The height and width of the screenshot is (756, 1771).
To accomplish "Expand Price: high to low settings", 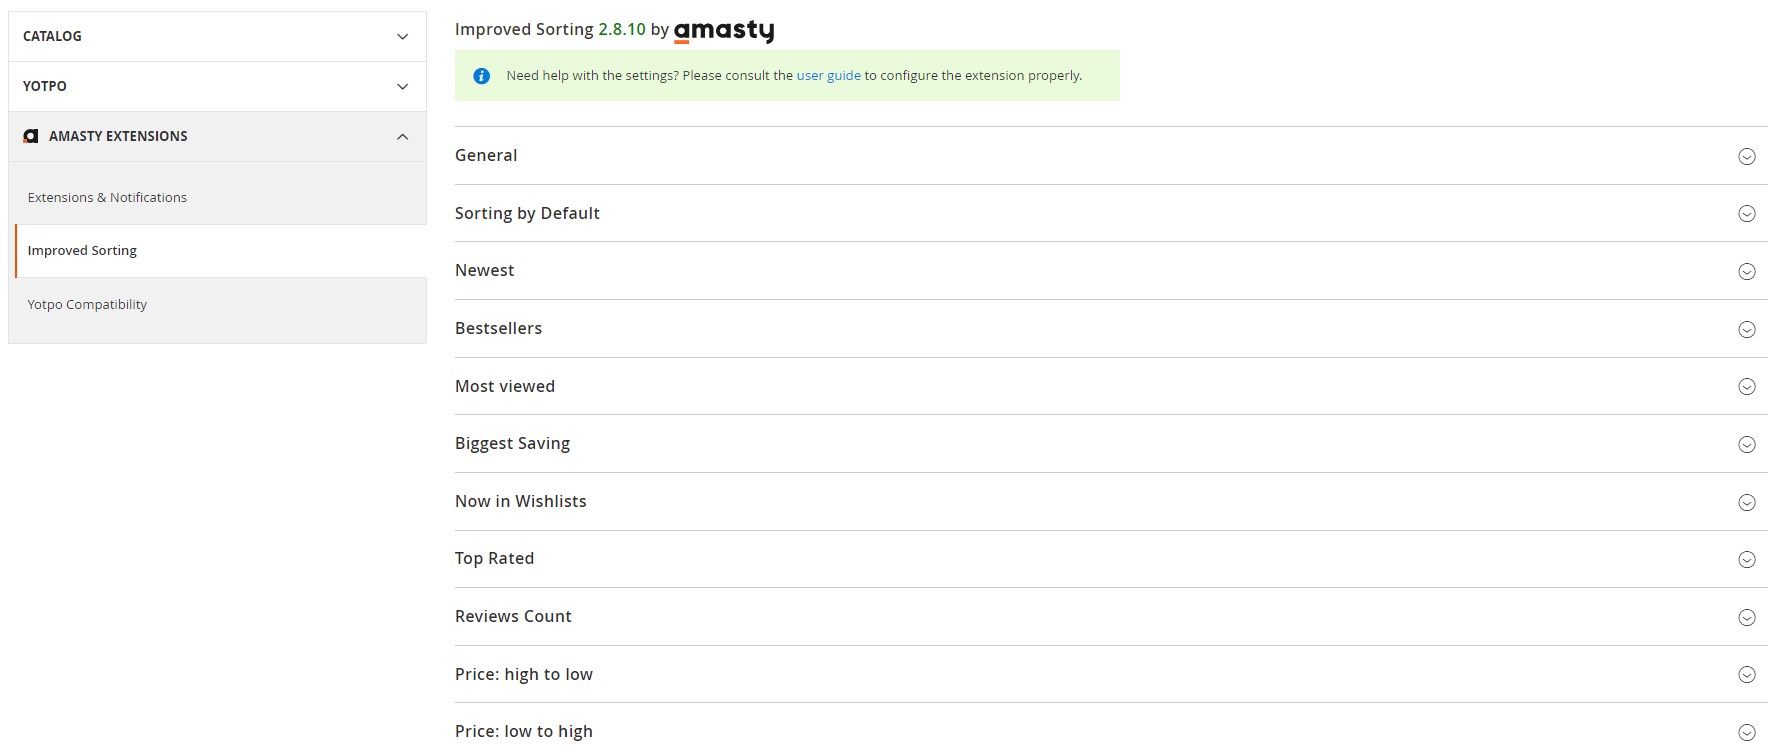I will pyautogui.click(x=523, y=675).
